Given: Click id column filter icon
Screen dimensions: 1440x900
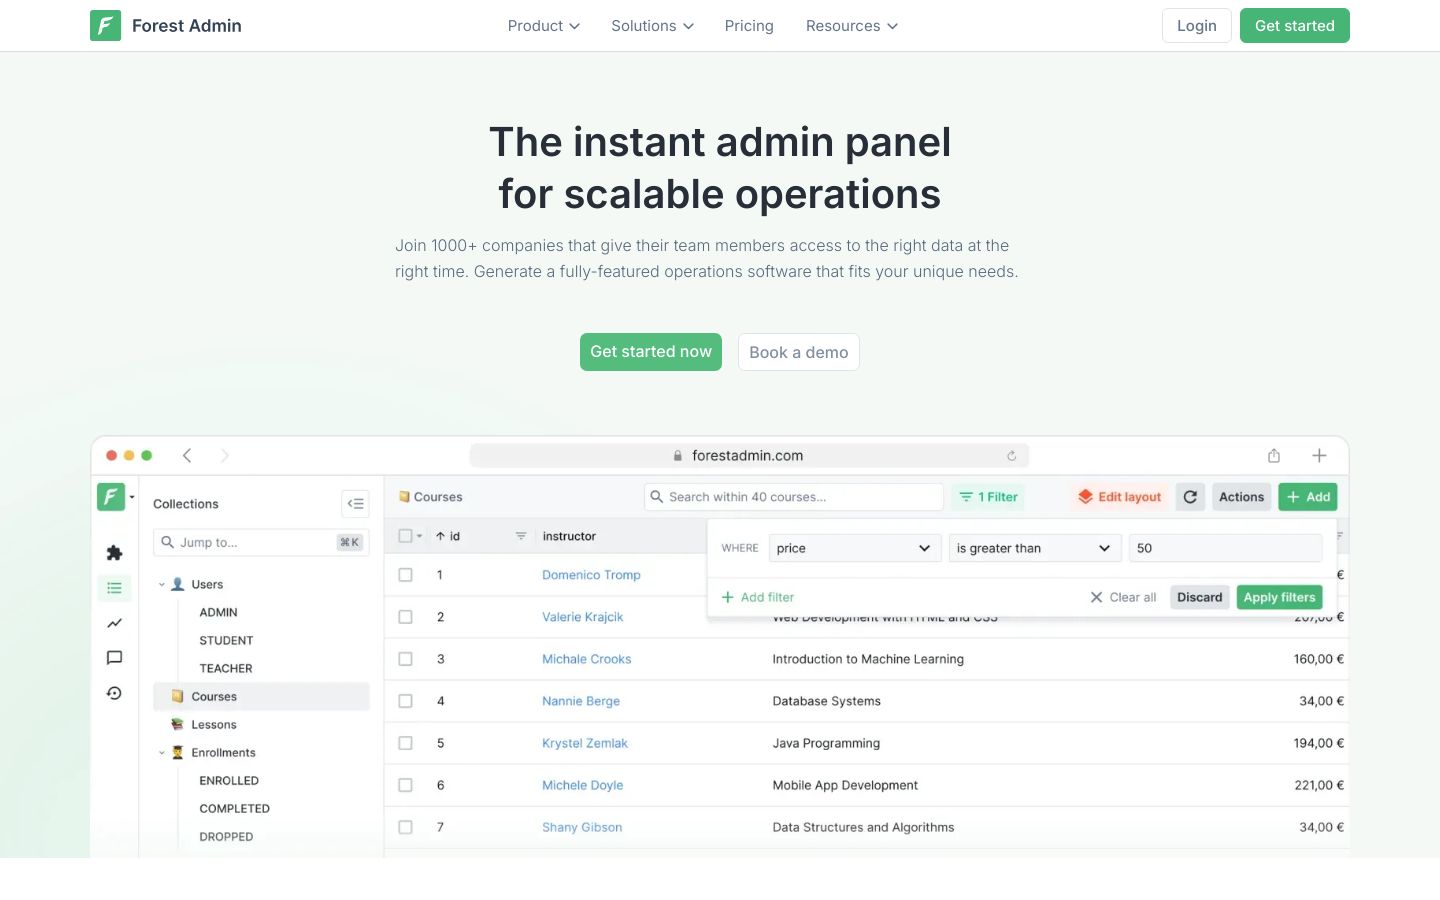Looking at the screenshot, I should coord(521,537).
